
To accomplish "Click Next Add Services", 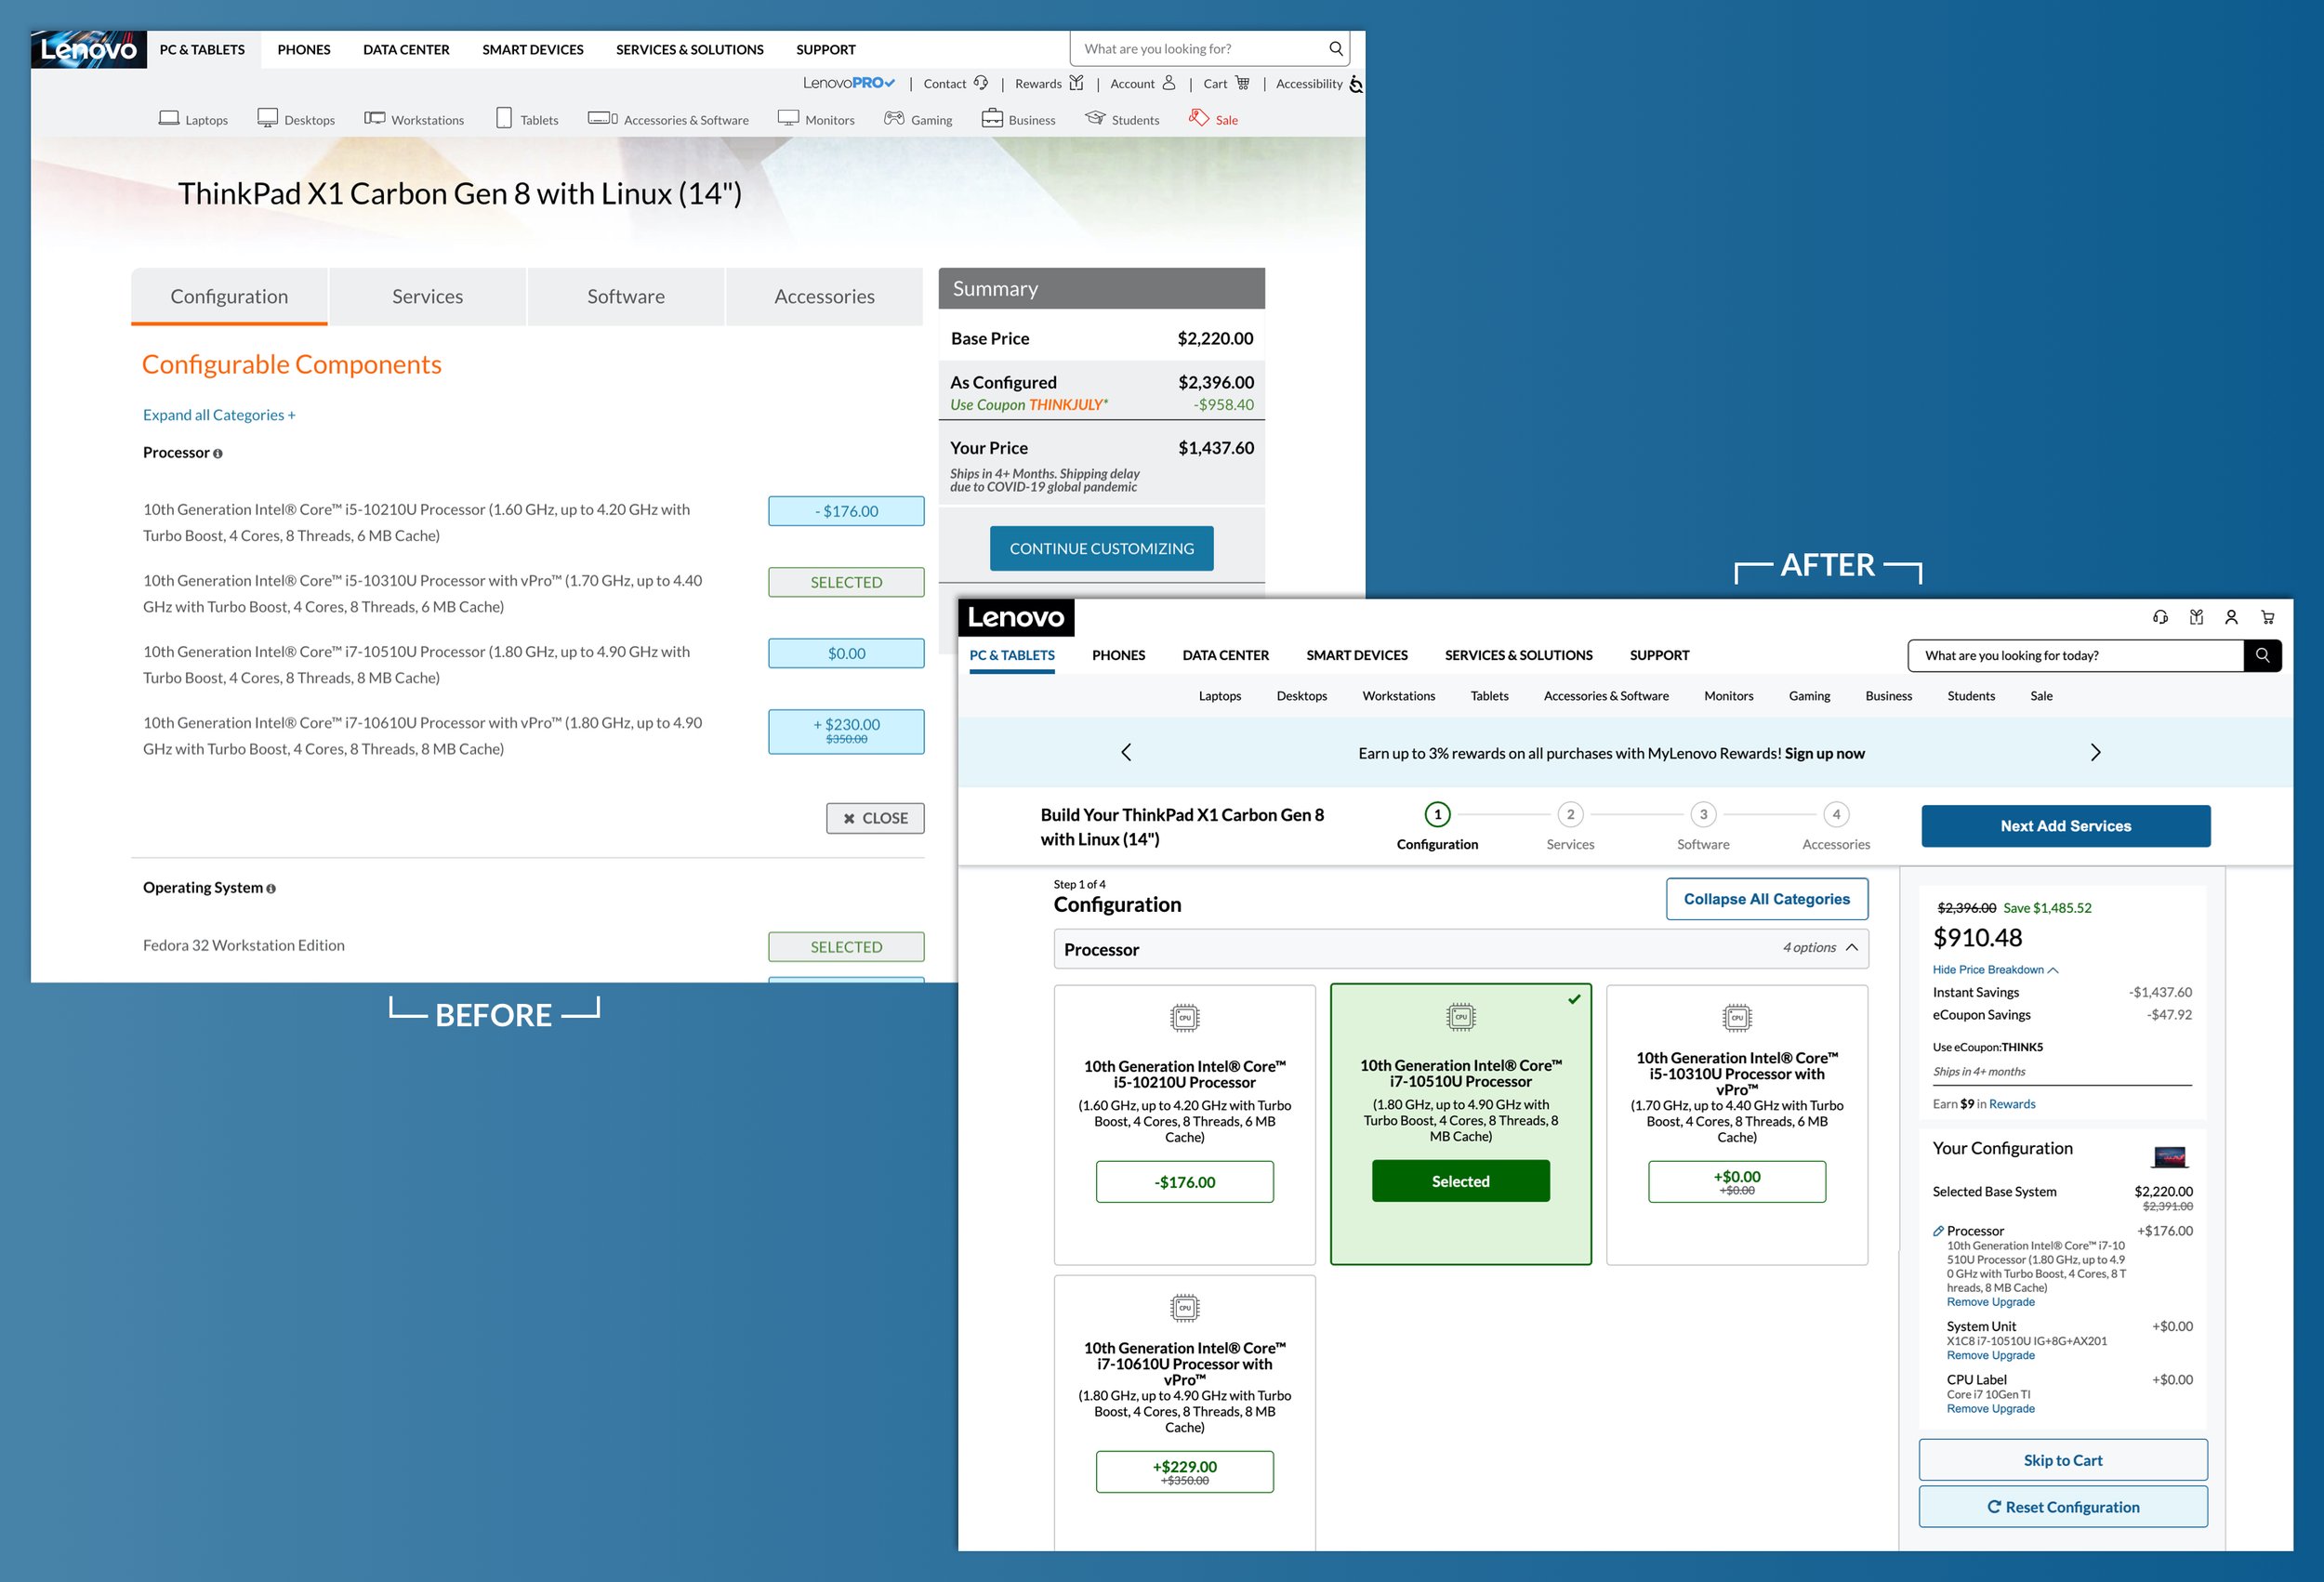I will pyautogui.click(x=2066, y=826).
